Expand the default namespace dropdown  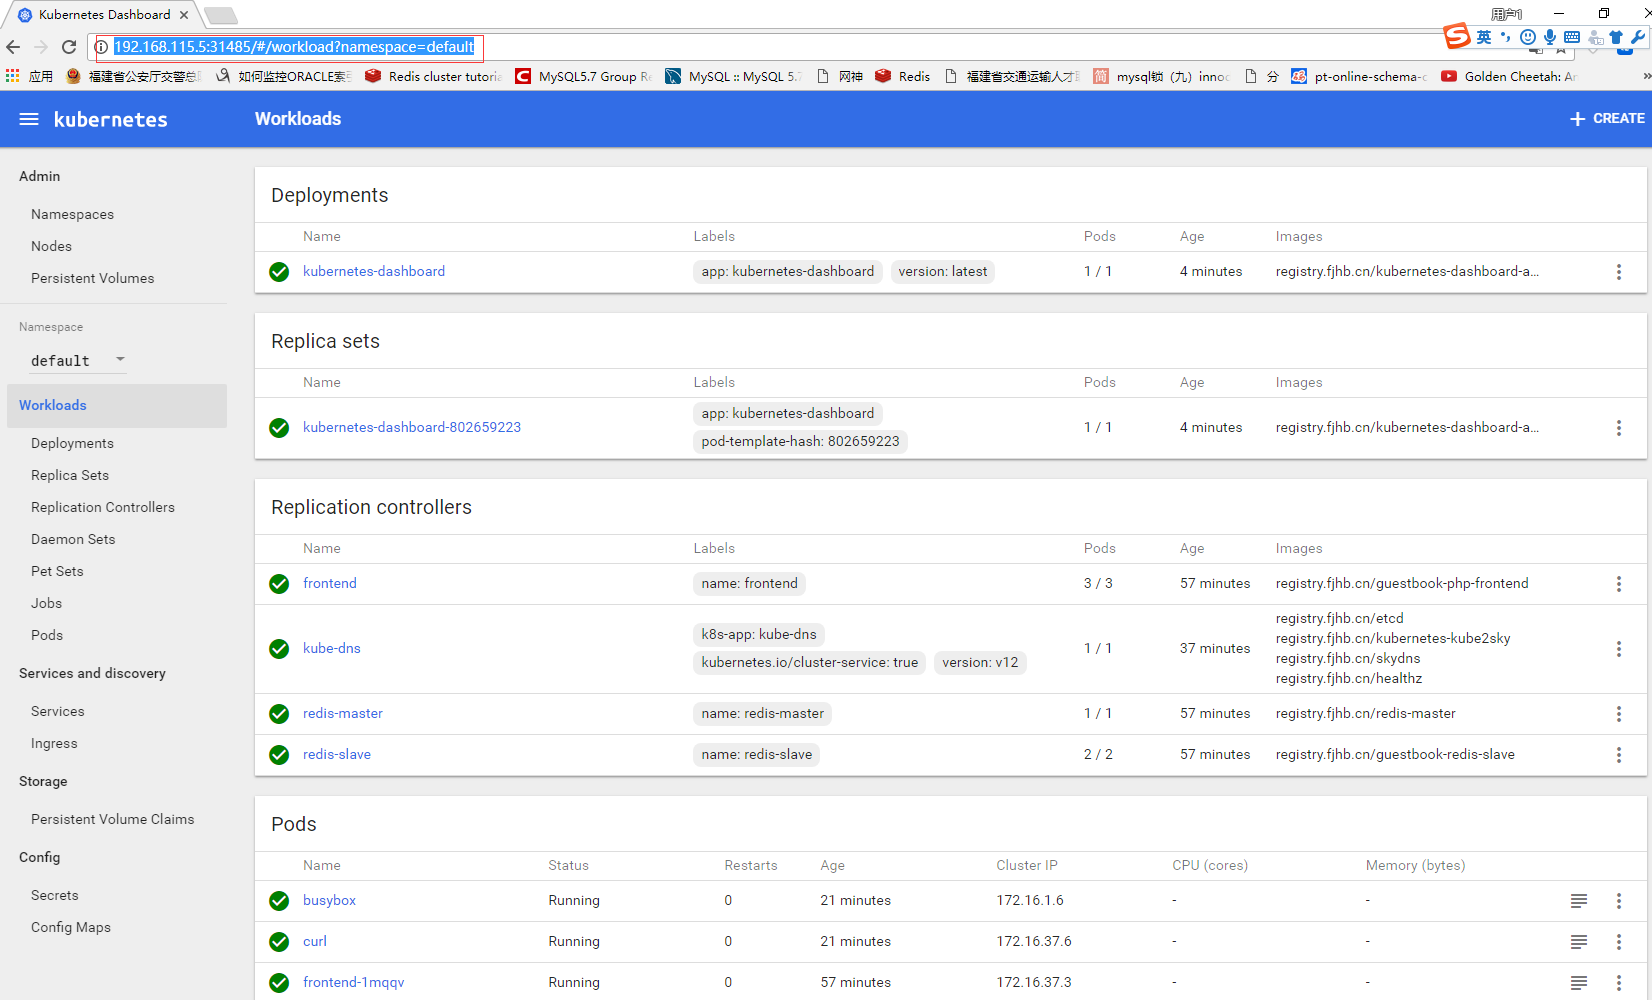click(x=78, y=360)
